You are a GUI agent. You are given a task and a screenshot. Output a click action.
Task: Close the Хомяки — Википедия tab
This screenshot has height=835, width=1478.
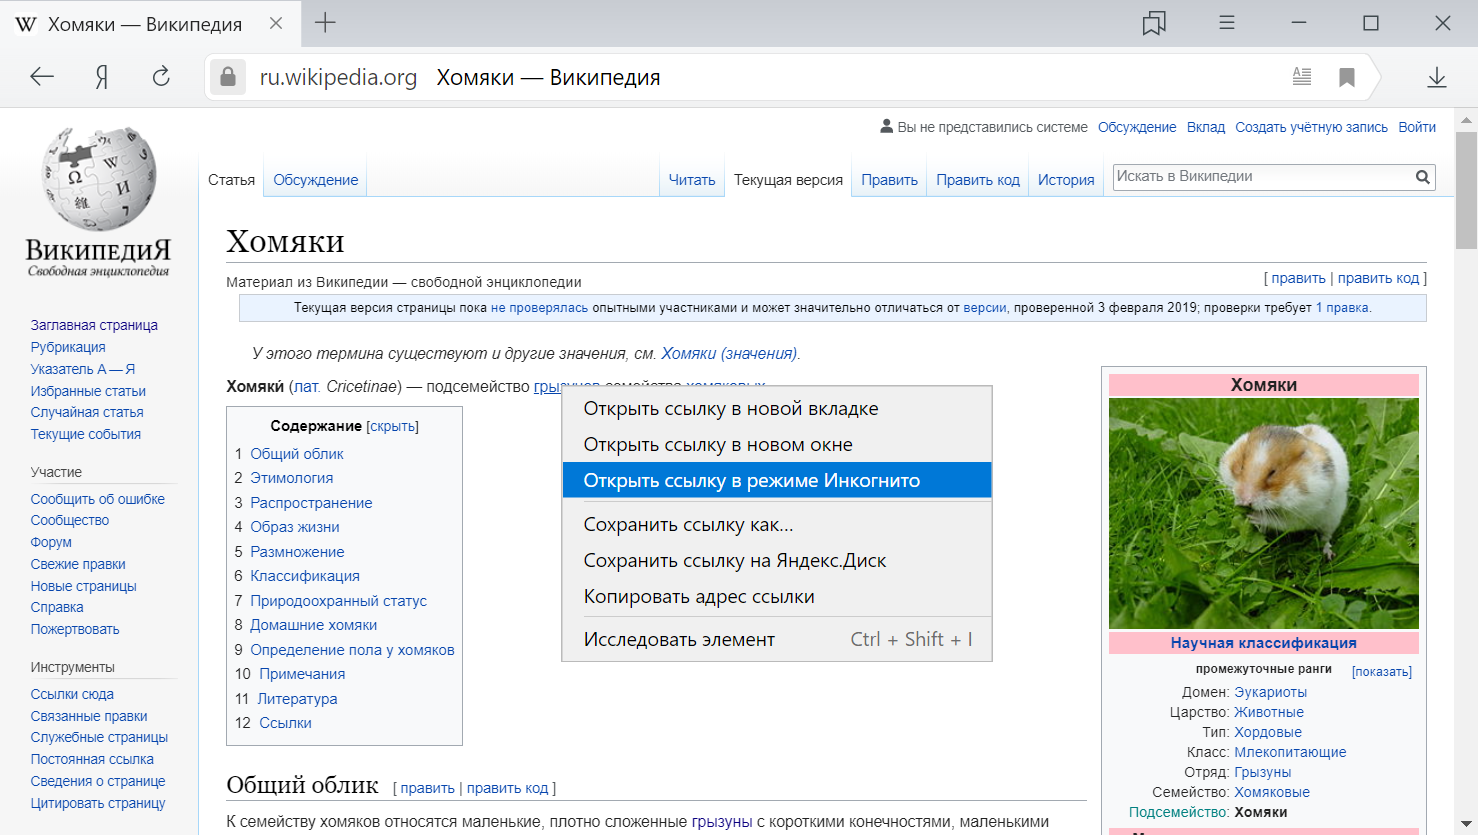point(276,23)
